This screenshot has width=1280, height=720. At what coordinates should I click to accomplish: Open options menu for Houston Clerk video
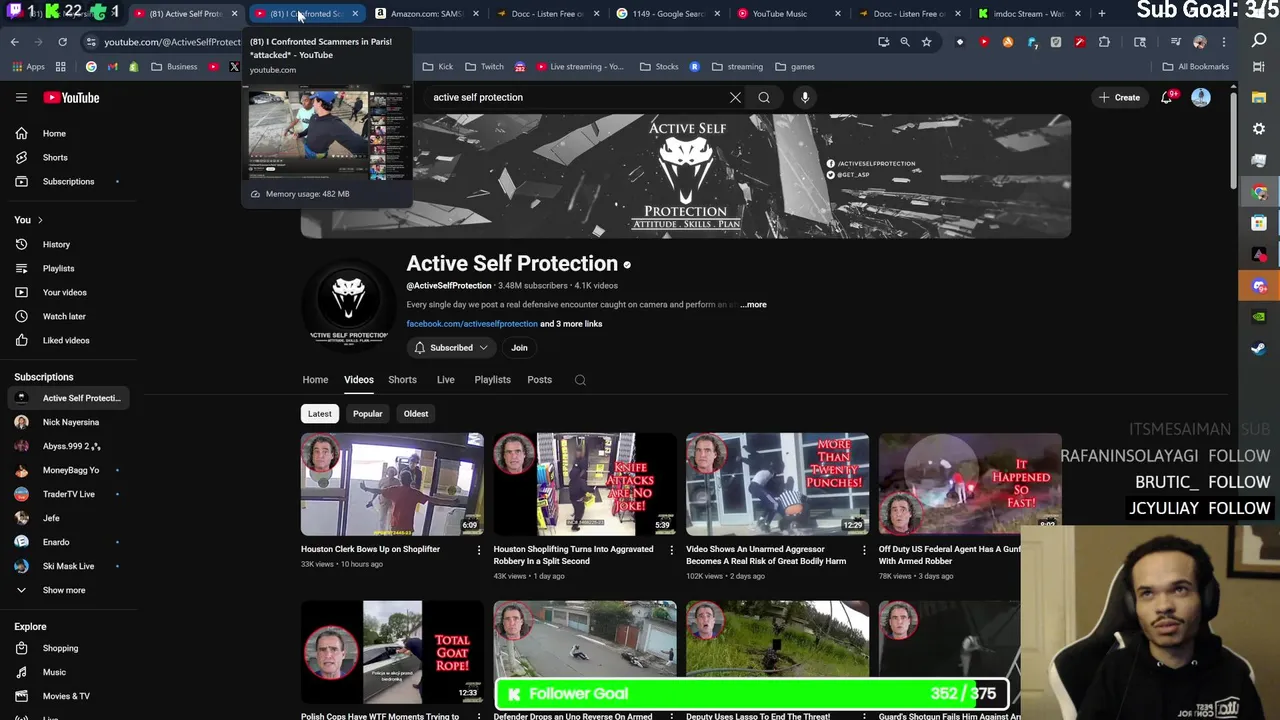click(x=478, y=550)
